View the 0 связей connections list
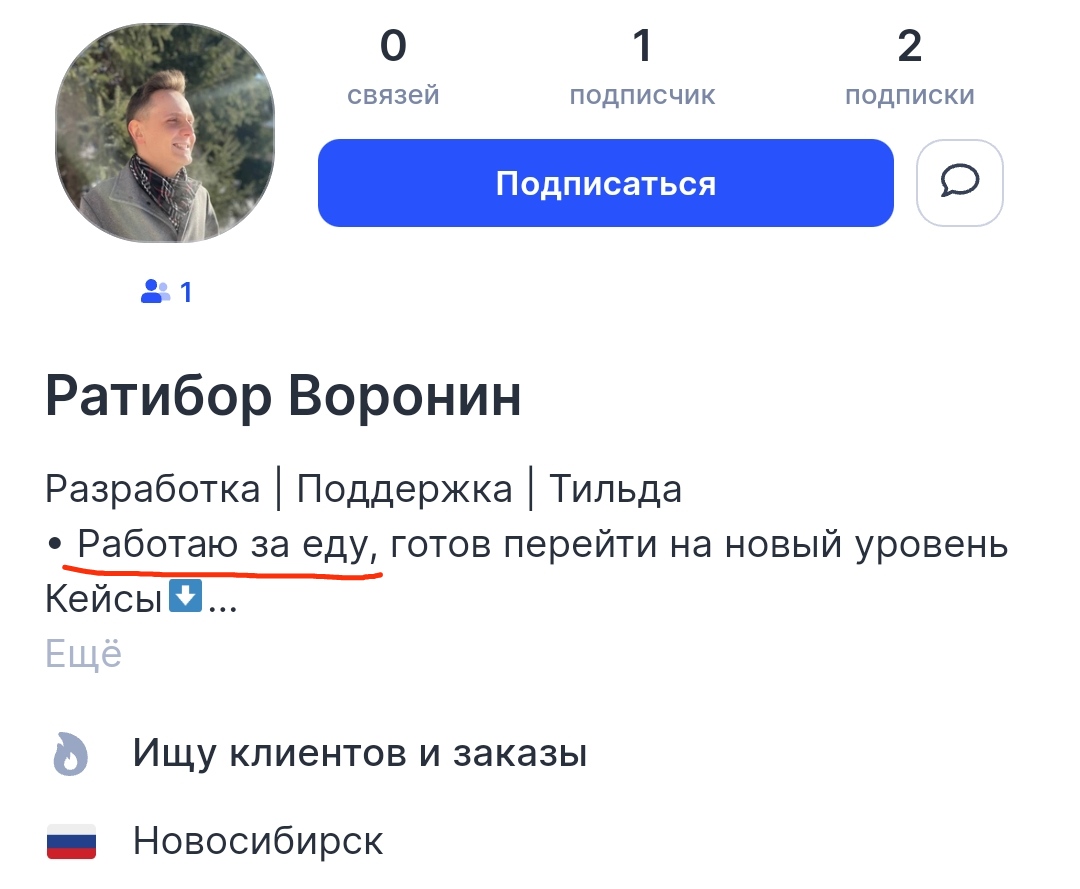This screenshot has width=1080, height=889. tap(393, 68)
